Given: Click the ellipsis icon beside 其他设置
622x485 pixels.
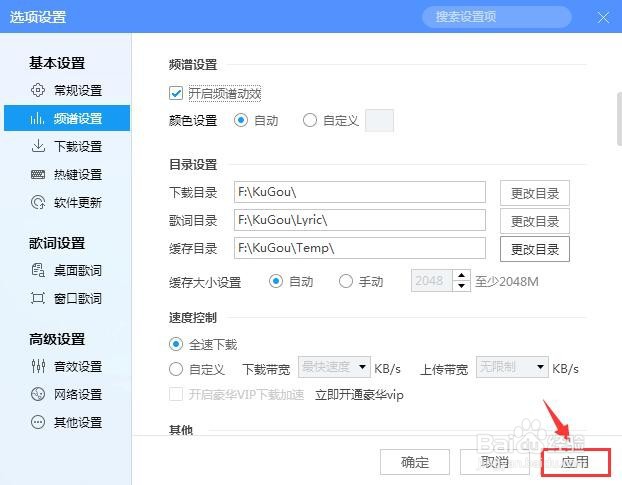Looking at the screenshot, I should pos(38,422).
